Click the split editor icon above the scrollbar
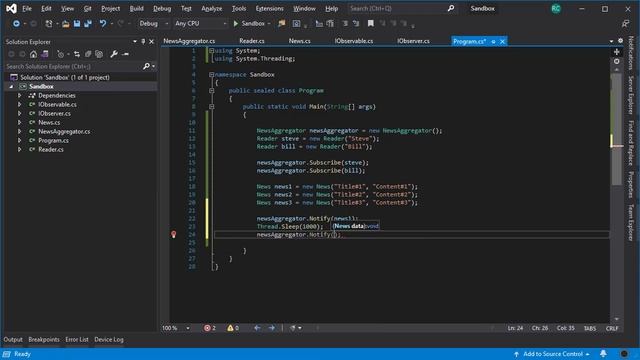Screen dimensions: 640x360 617,52
